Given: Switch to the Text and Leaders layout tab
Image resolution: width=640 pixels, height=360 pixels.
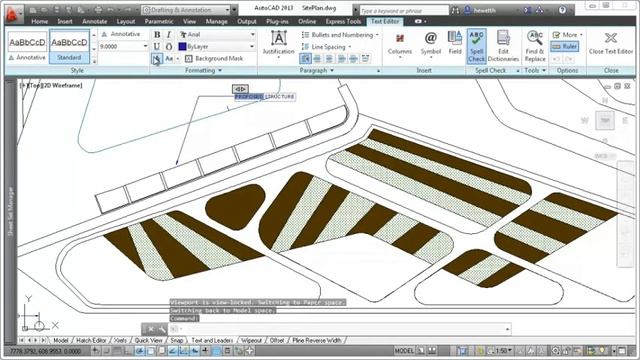Looking at the screenshot, I should pos(212,340).
